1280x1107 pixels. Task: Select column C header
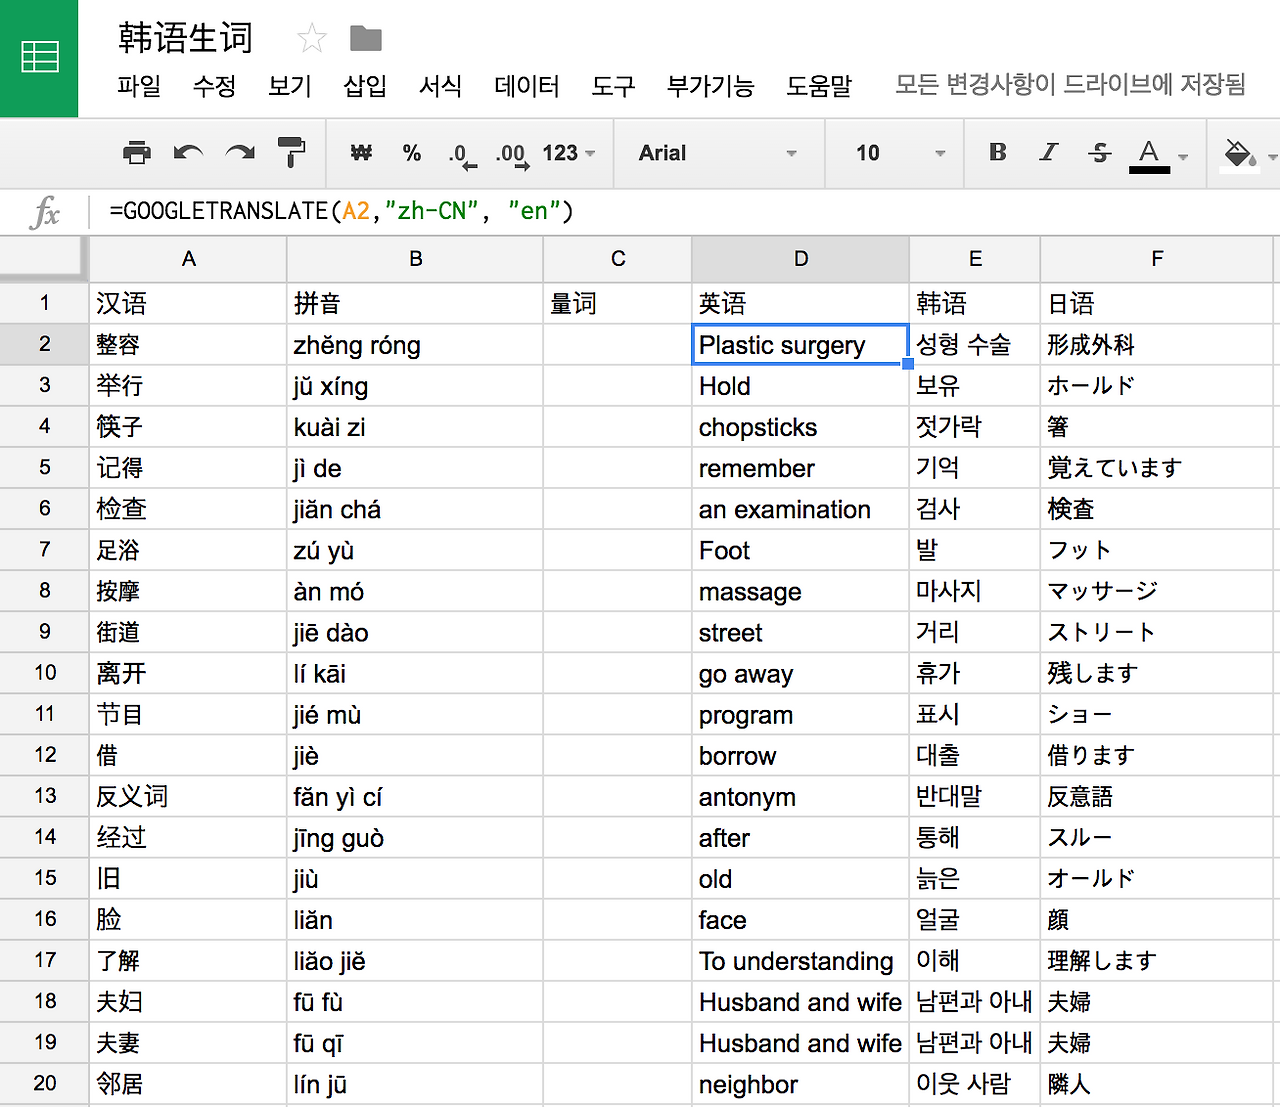(x=618, y=259)
